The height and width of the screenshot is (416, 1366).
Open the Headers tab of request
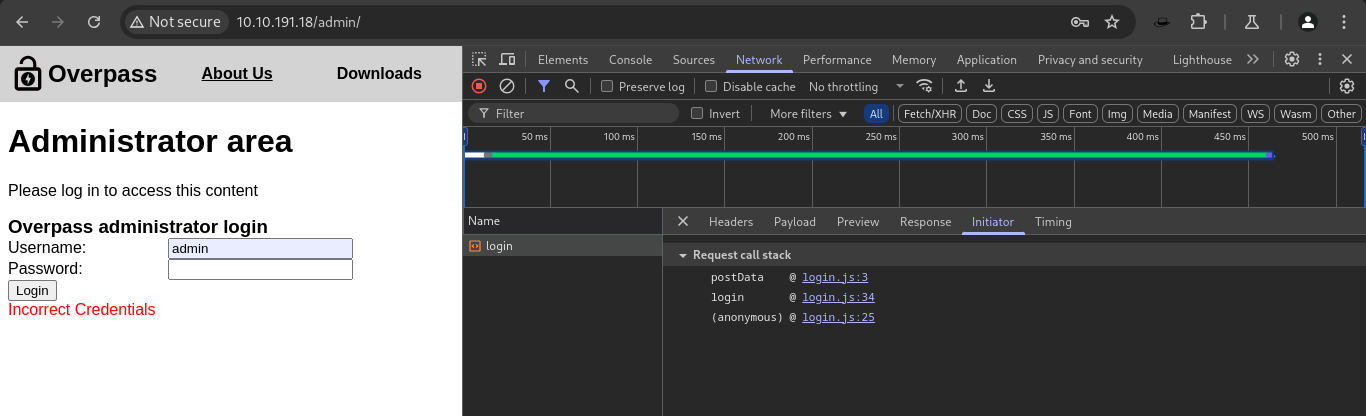point(730,222)
